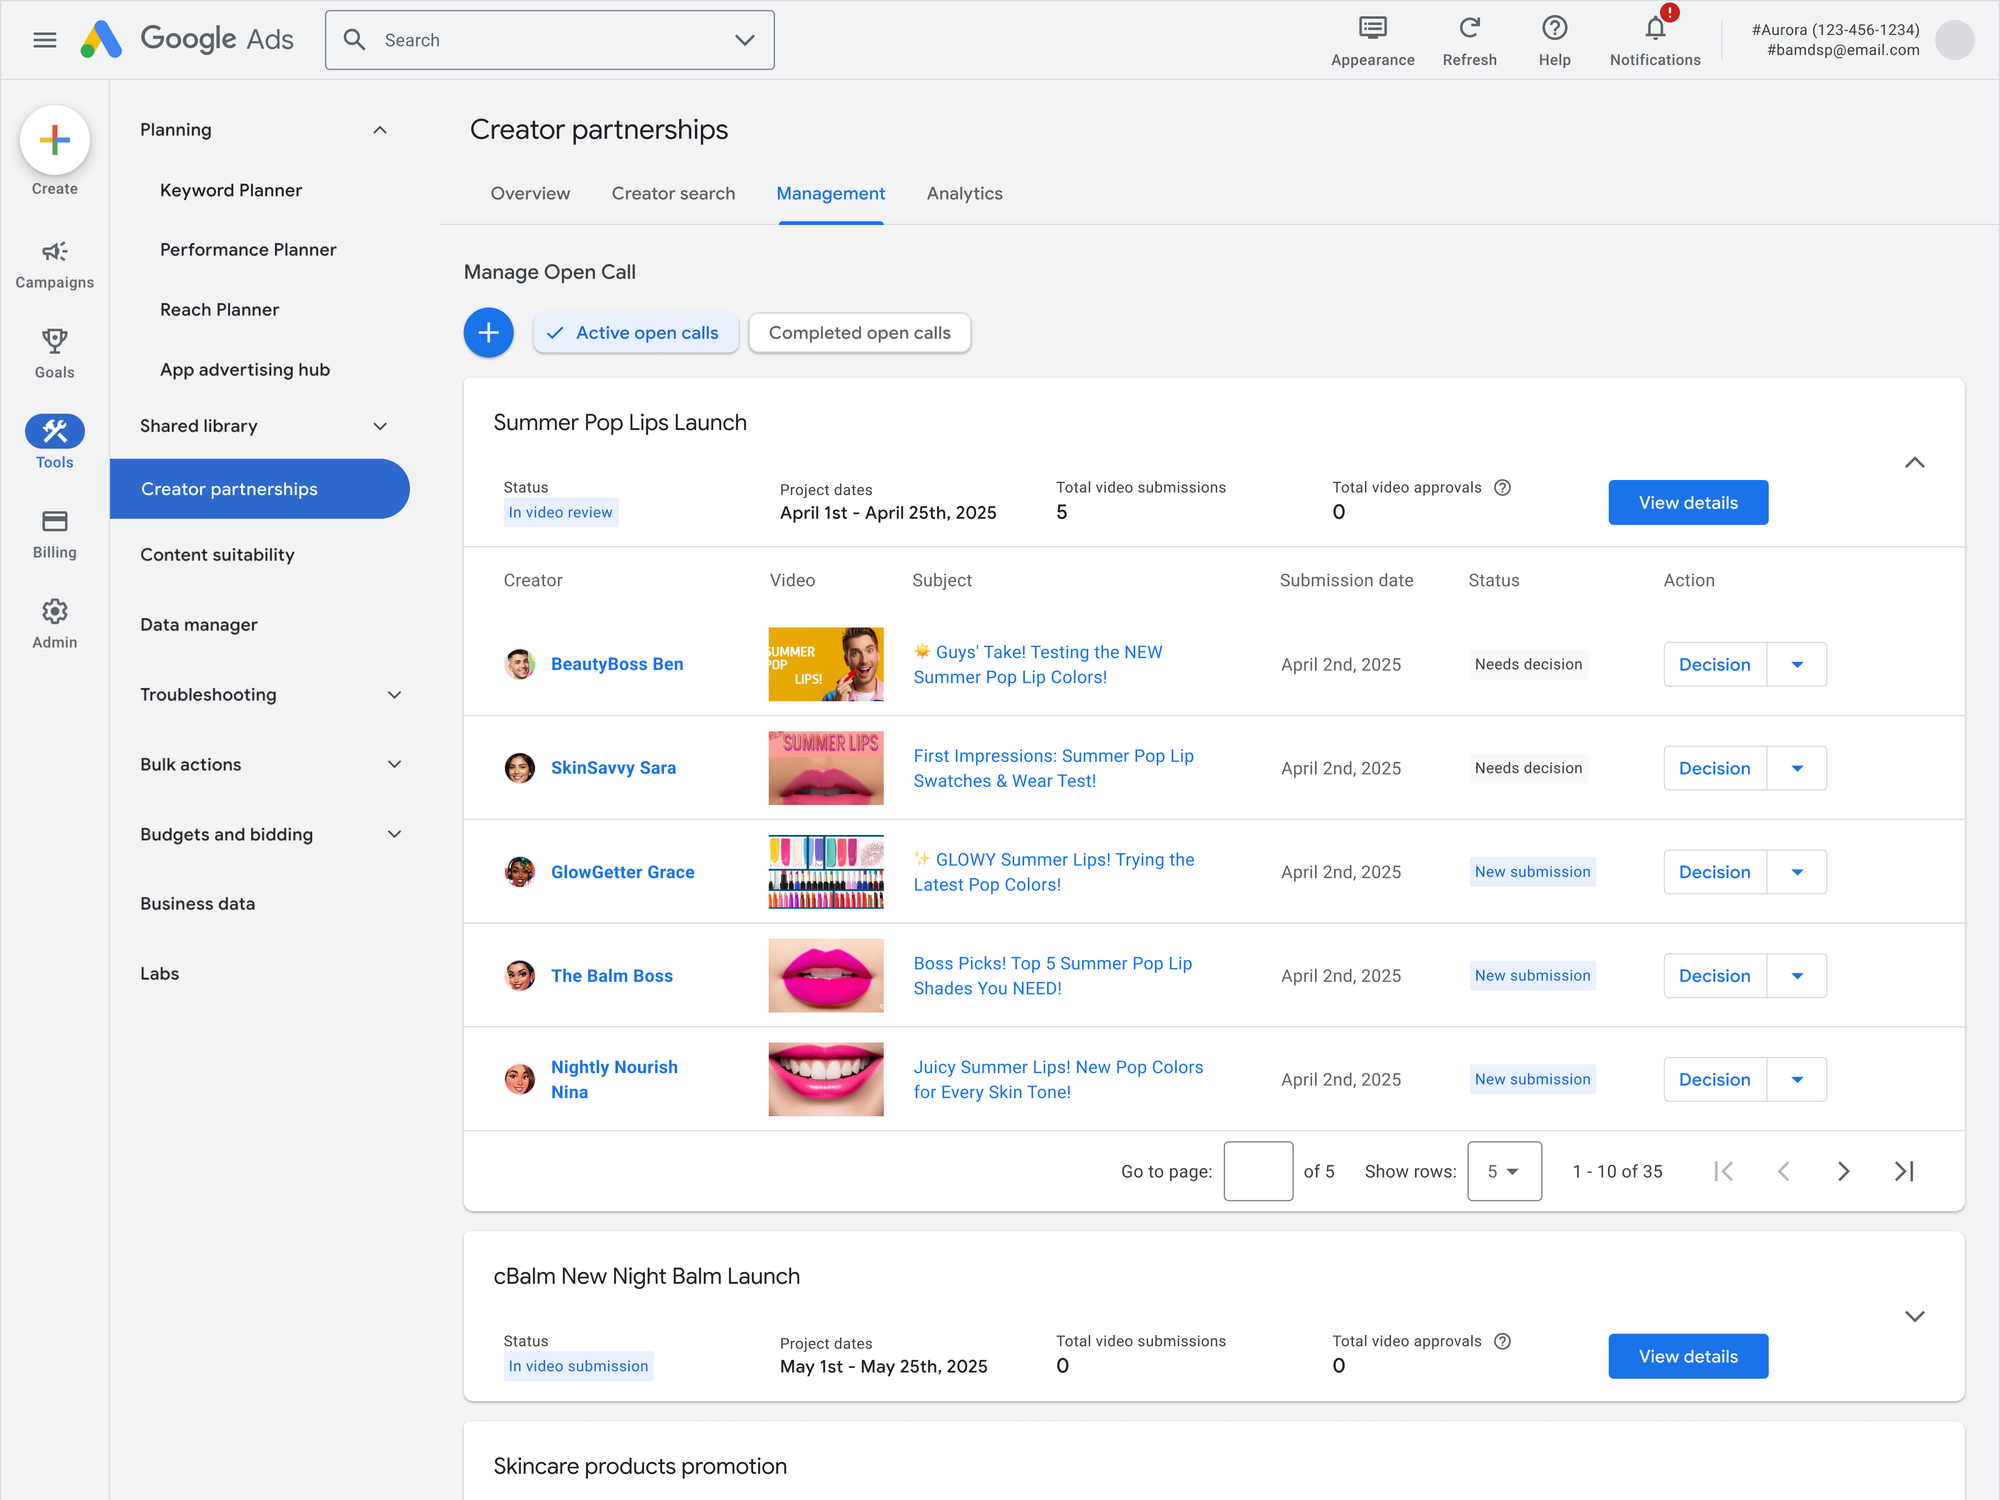Open BeautyBoss Ben's video thumbnail
Viewport: 2000px width, 1500px height.
click(826, 664)
